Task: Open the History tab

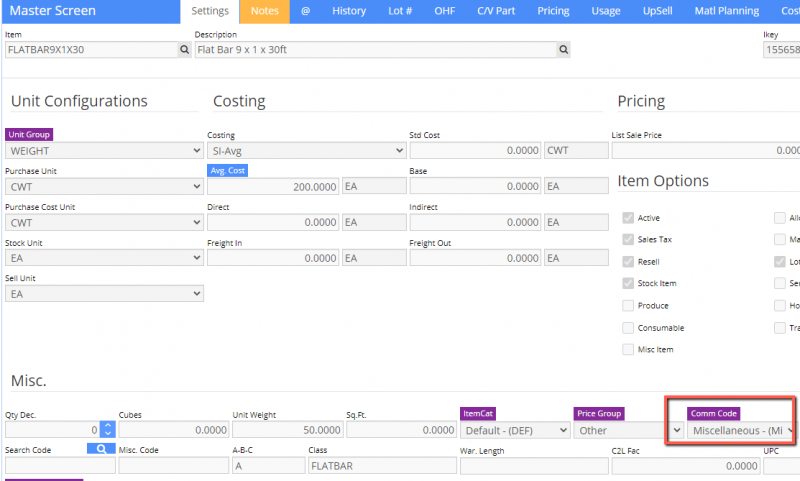Action: 348,11
